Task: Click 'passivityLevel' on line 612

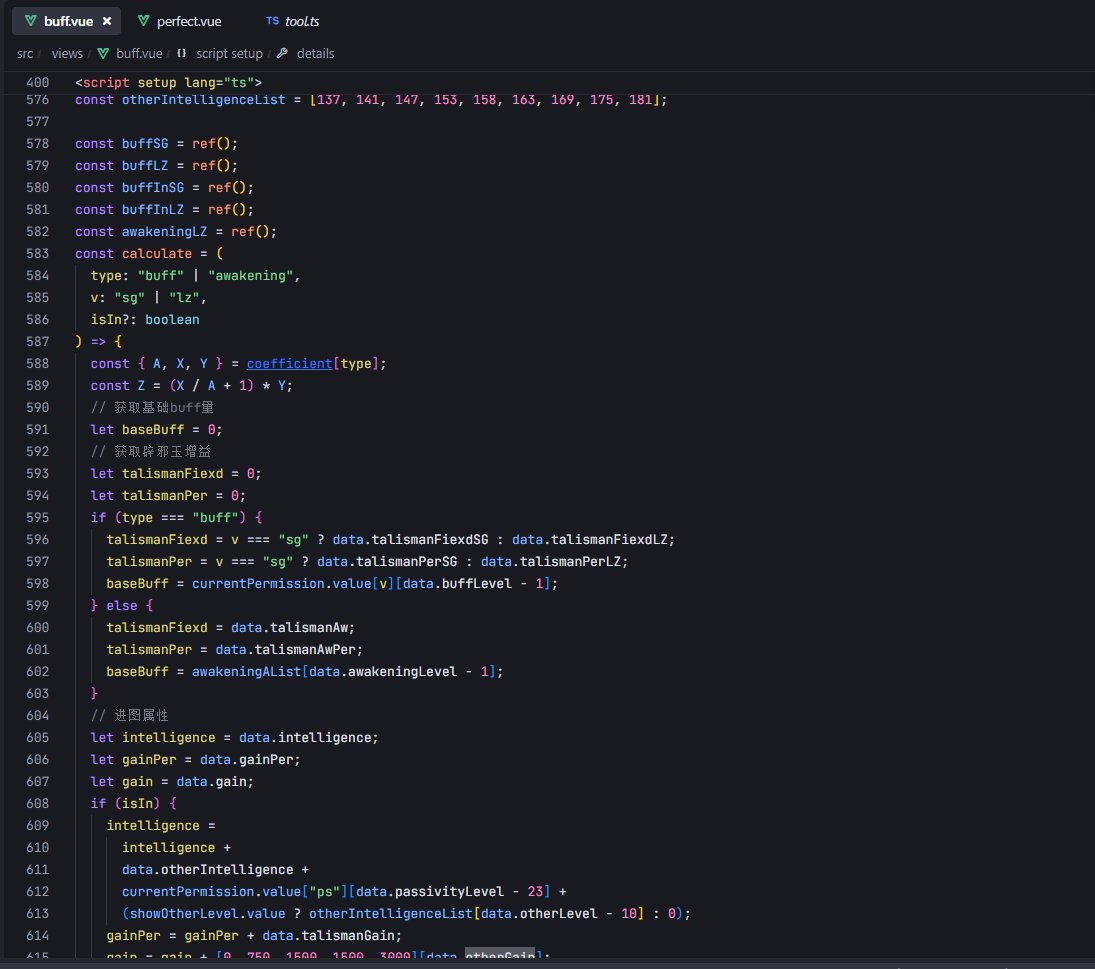Action: point(449,892)
